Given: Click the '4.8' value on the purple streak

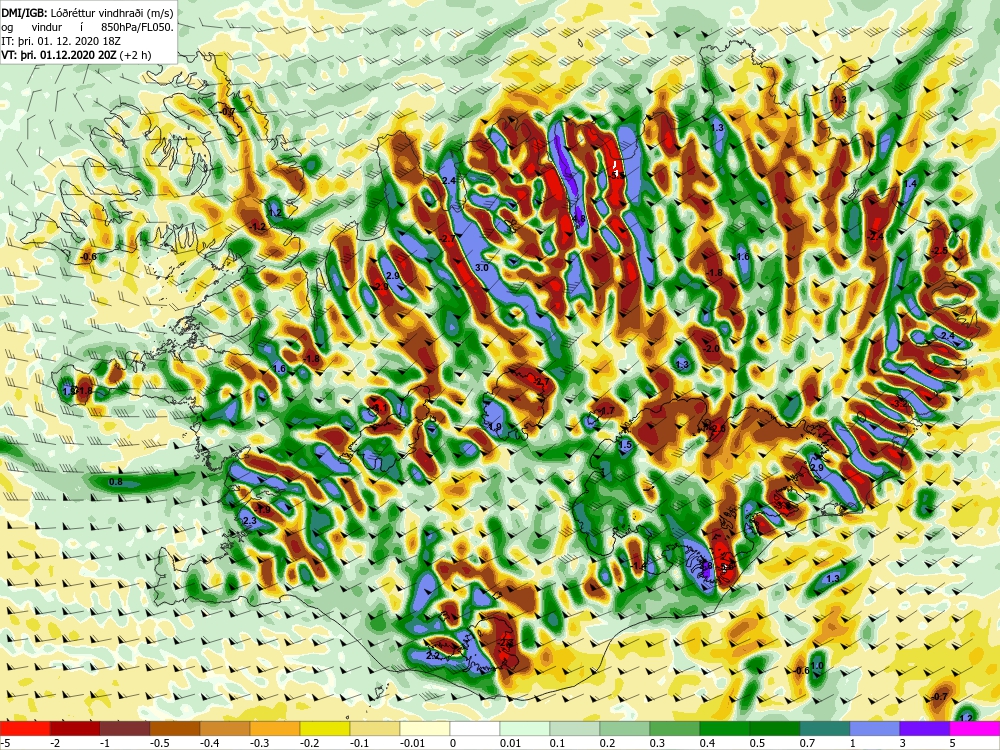Looking at the screenshot, I should (579, 219).
